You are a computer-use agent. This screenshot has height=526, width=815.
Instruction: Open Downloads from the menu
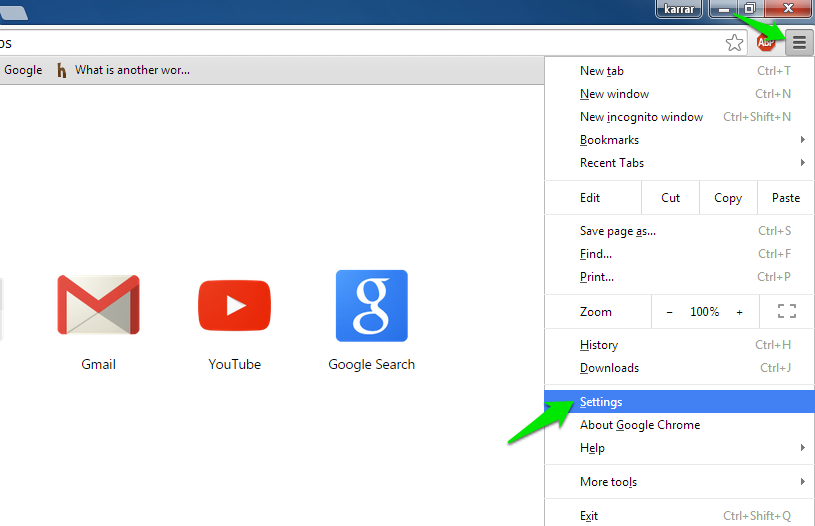(679, 367)
